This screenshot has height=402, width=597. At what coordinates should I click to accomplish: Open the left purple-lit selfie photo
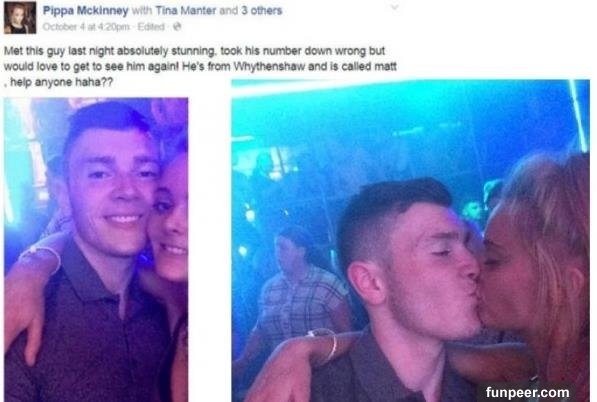point(96,250)
